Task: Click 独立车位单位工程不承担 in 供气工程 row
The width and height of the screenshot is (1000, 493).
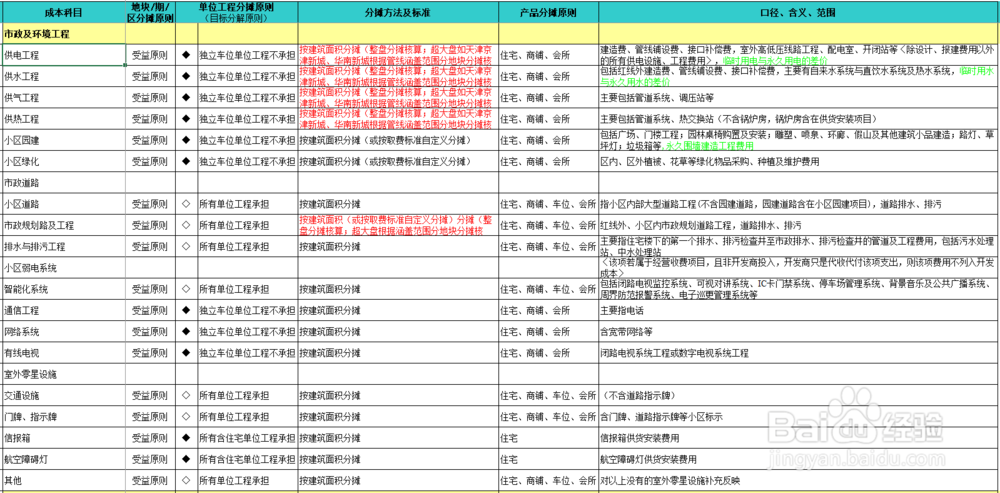Action: click(x=247, y=98)
